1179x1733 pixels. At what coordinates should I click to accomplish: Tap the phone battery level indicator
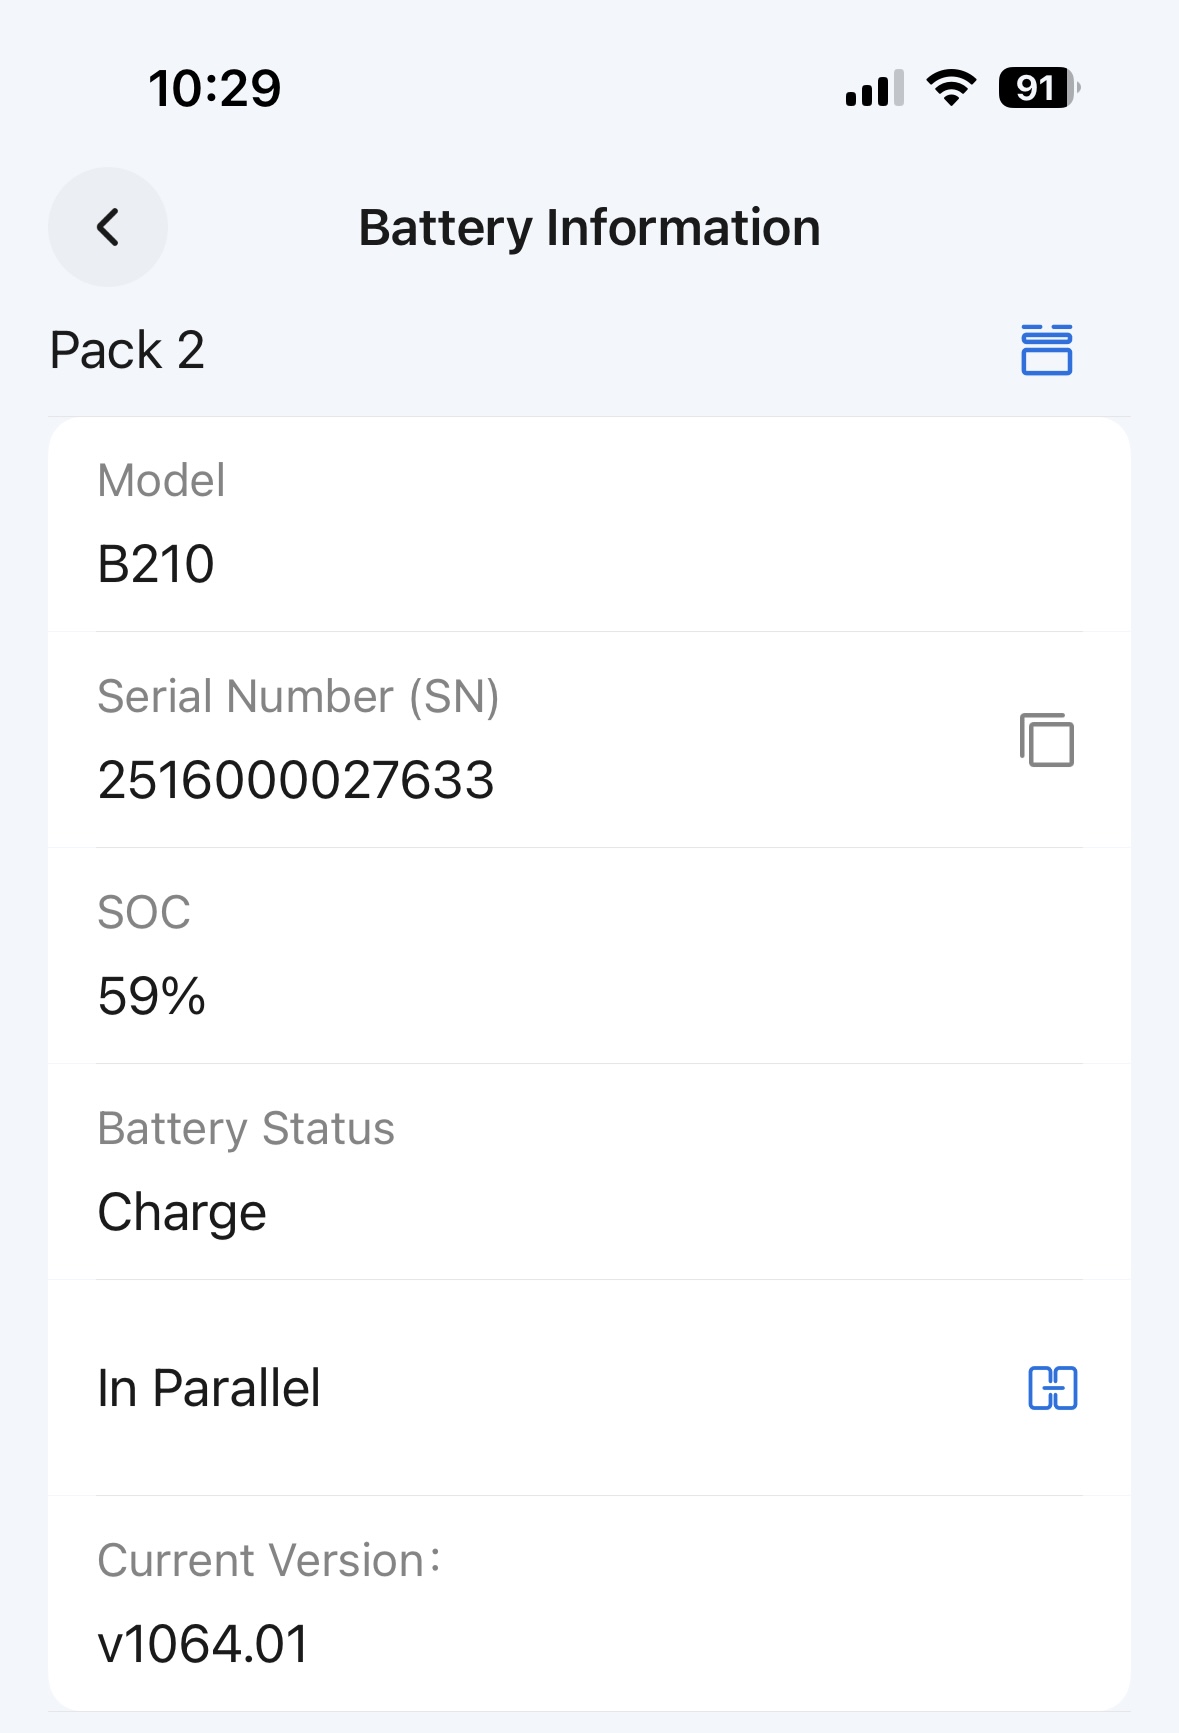[1038, 88]
